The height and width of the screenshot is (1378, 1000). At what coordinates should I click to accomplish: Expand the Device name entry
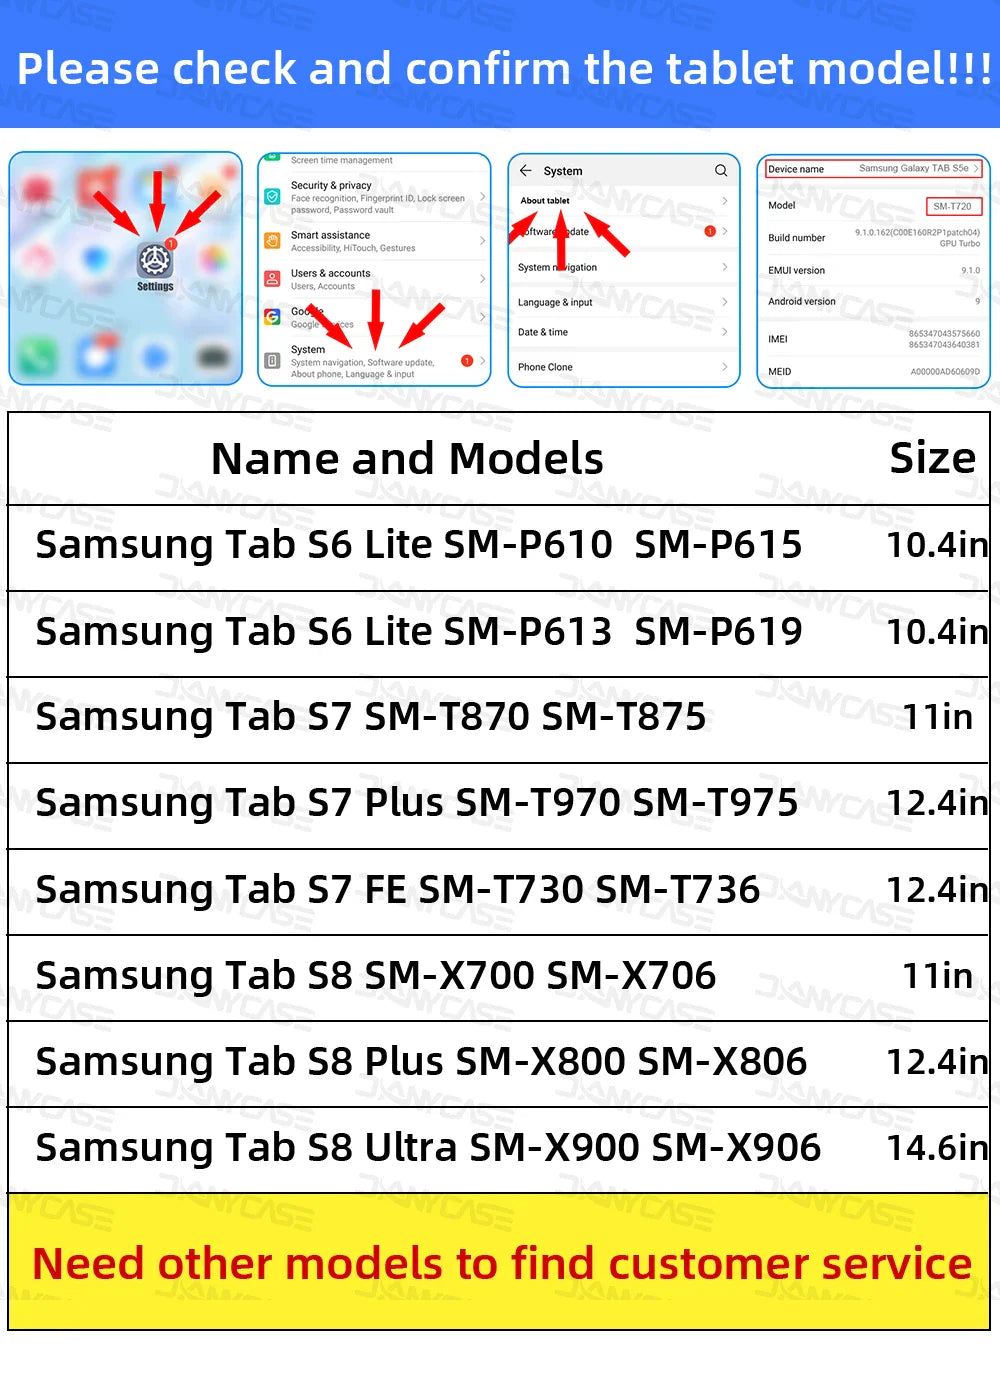point(873,168)
